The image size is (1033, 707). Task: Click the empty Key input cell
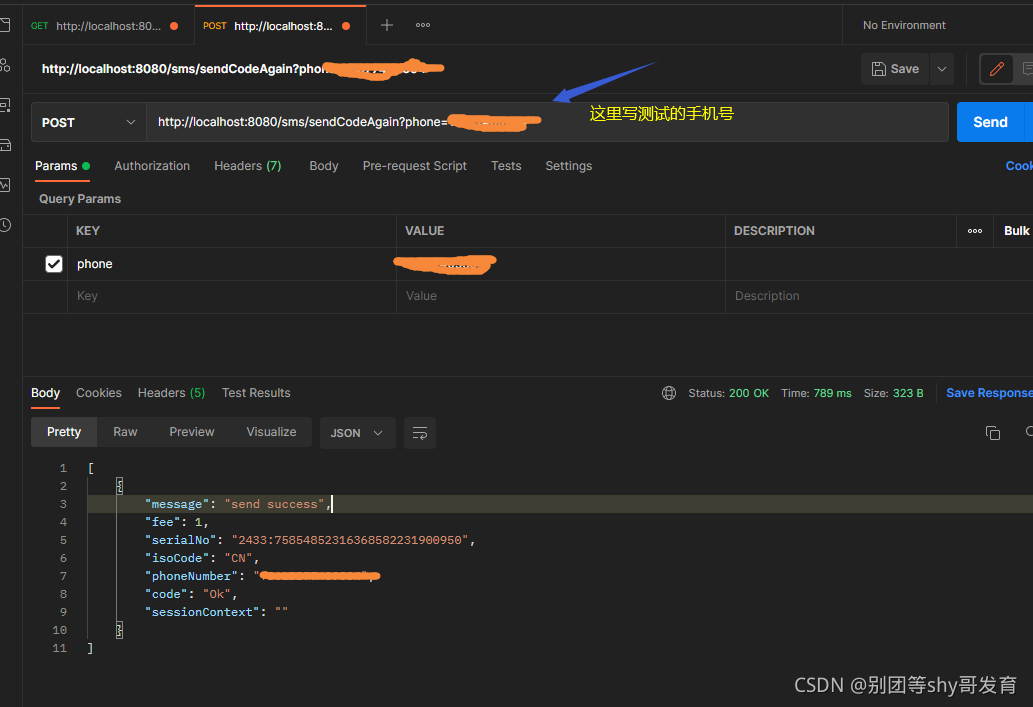[232, 297]
